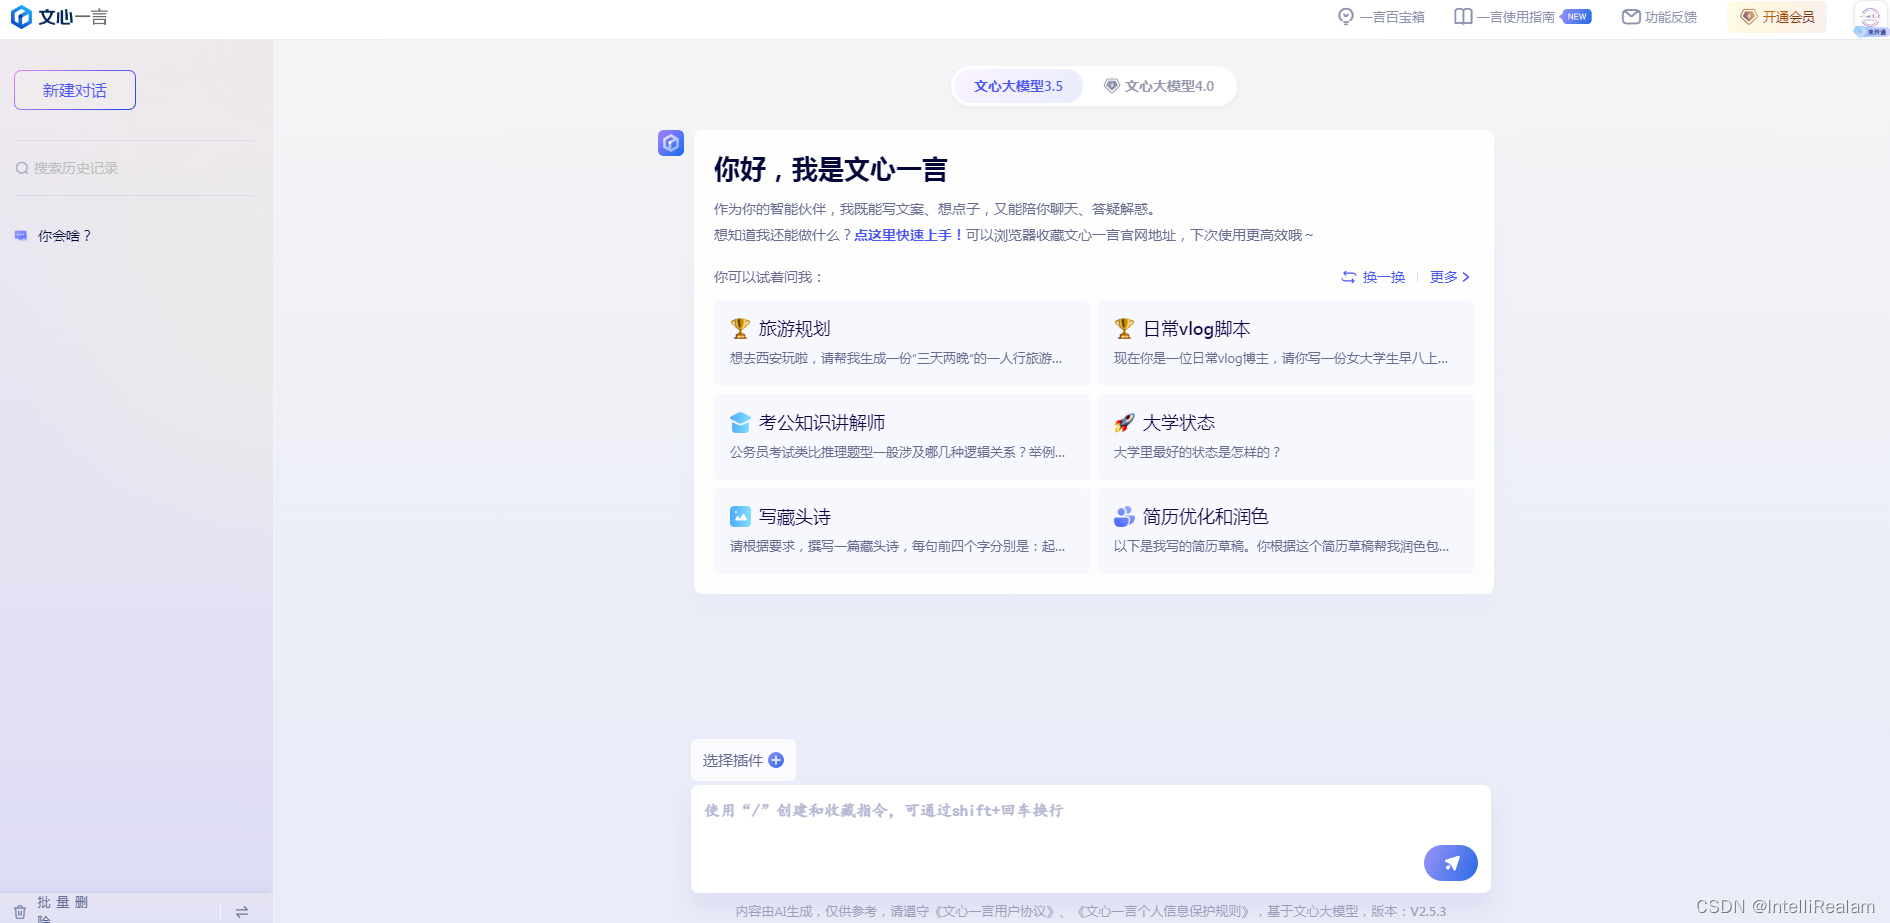Screen dimensions: 1890x923
Task: Click the 文心一言 logo in the header
Action: click(x=59, y=17)
